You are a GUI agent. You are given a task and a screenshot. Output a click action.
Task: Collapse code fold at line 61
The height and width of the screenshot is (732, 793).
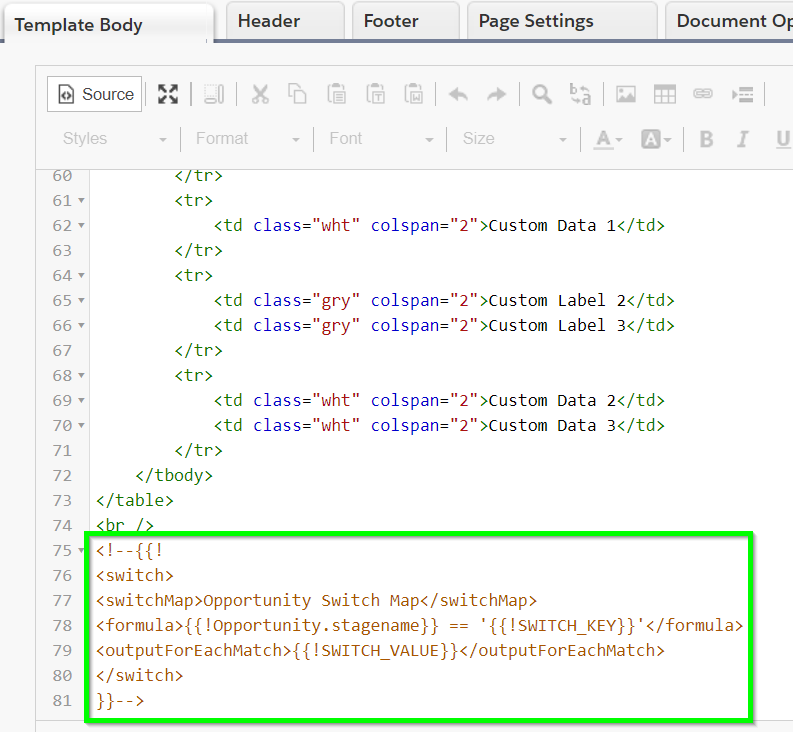pyautogui.click(x=81, y=201)
